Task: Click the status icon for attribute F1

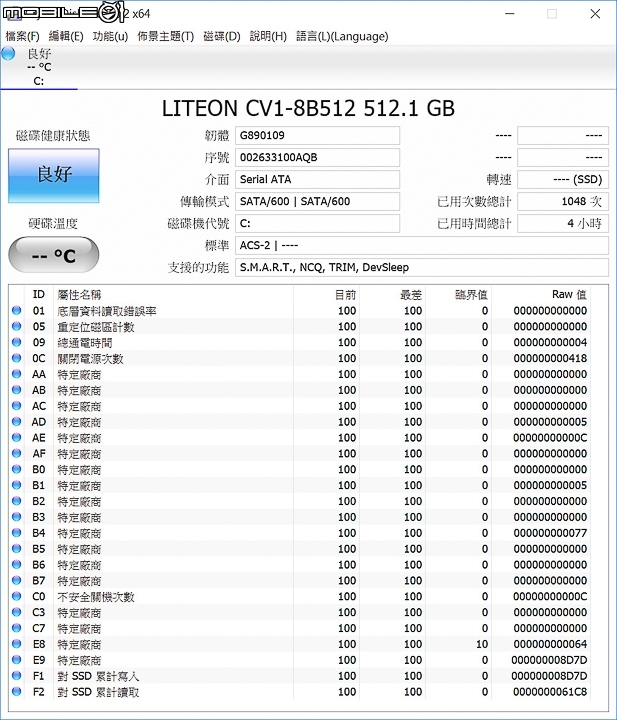Action: point(17,675)
